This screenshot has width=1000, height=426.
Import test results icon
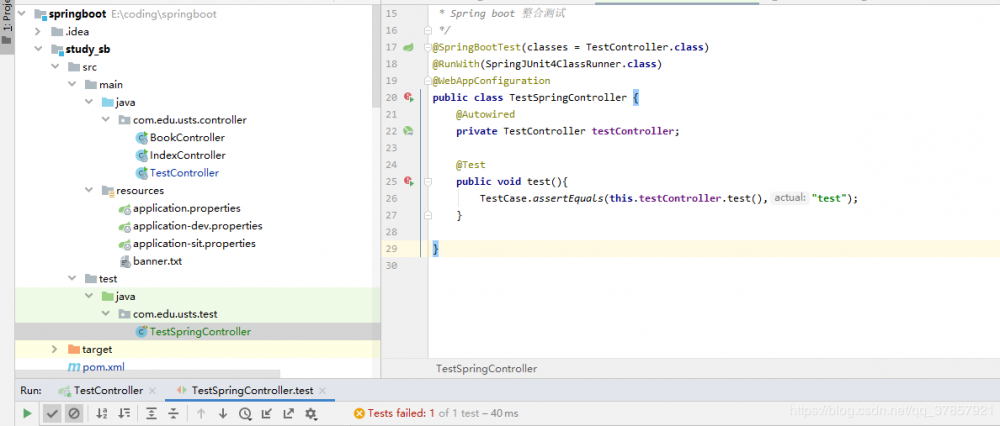point(267,413)
